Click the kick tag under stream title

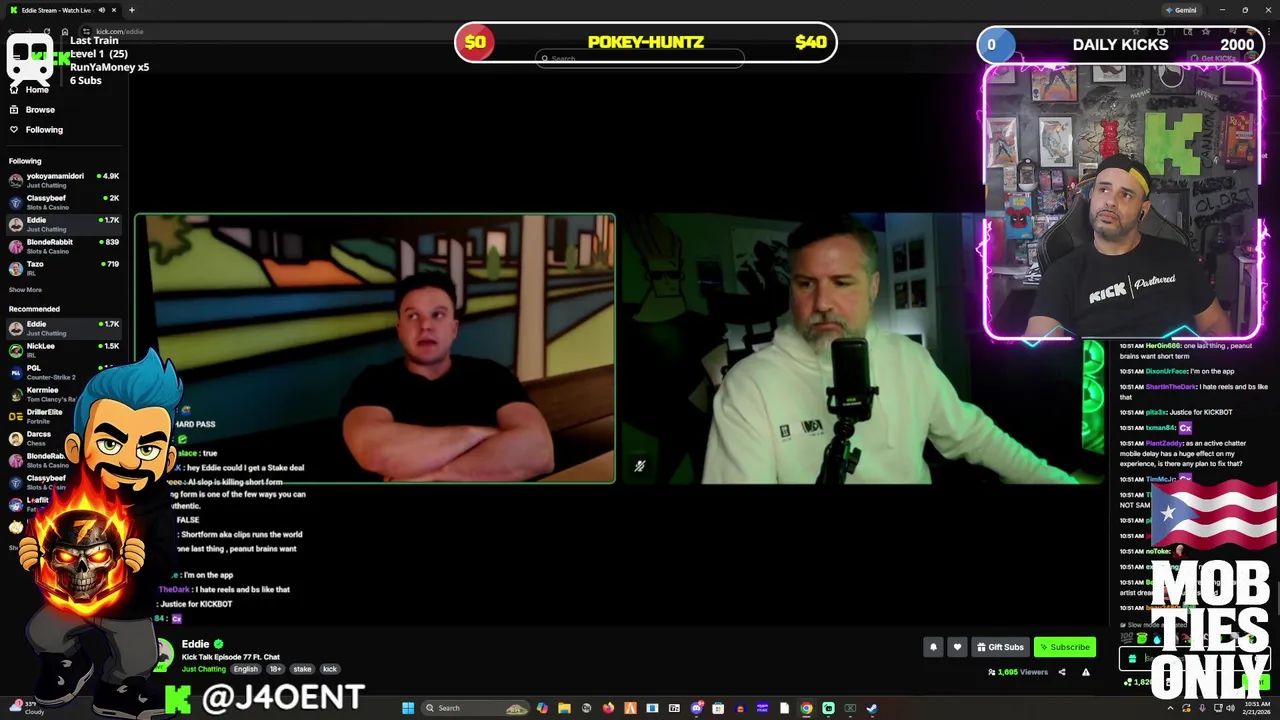pyautogui.click(x=330, y=669)
